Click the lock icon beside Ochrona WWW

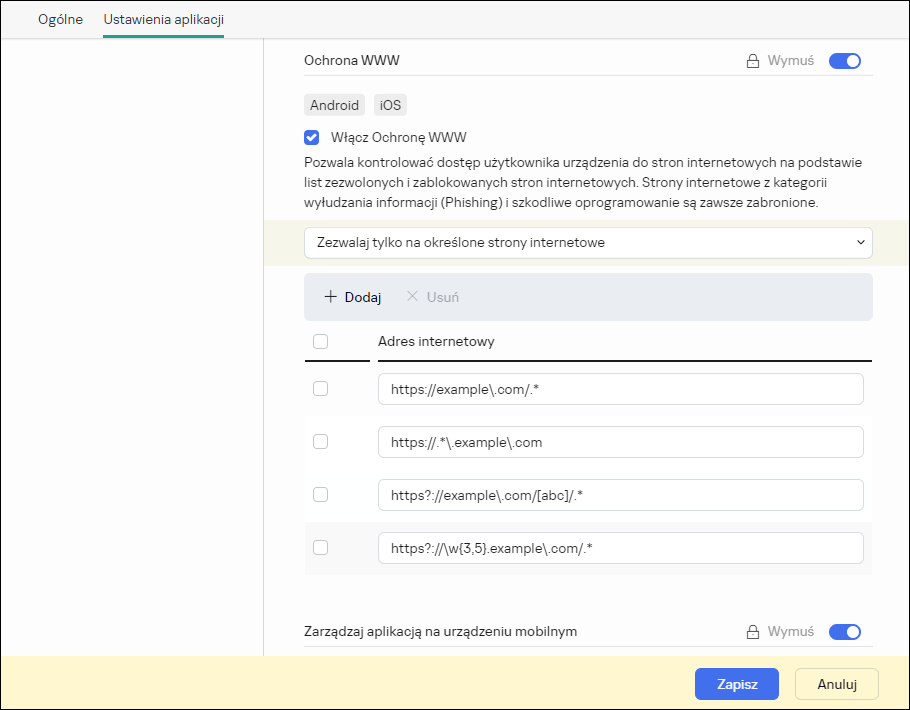753,61
